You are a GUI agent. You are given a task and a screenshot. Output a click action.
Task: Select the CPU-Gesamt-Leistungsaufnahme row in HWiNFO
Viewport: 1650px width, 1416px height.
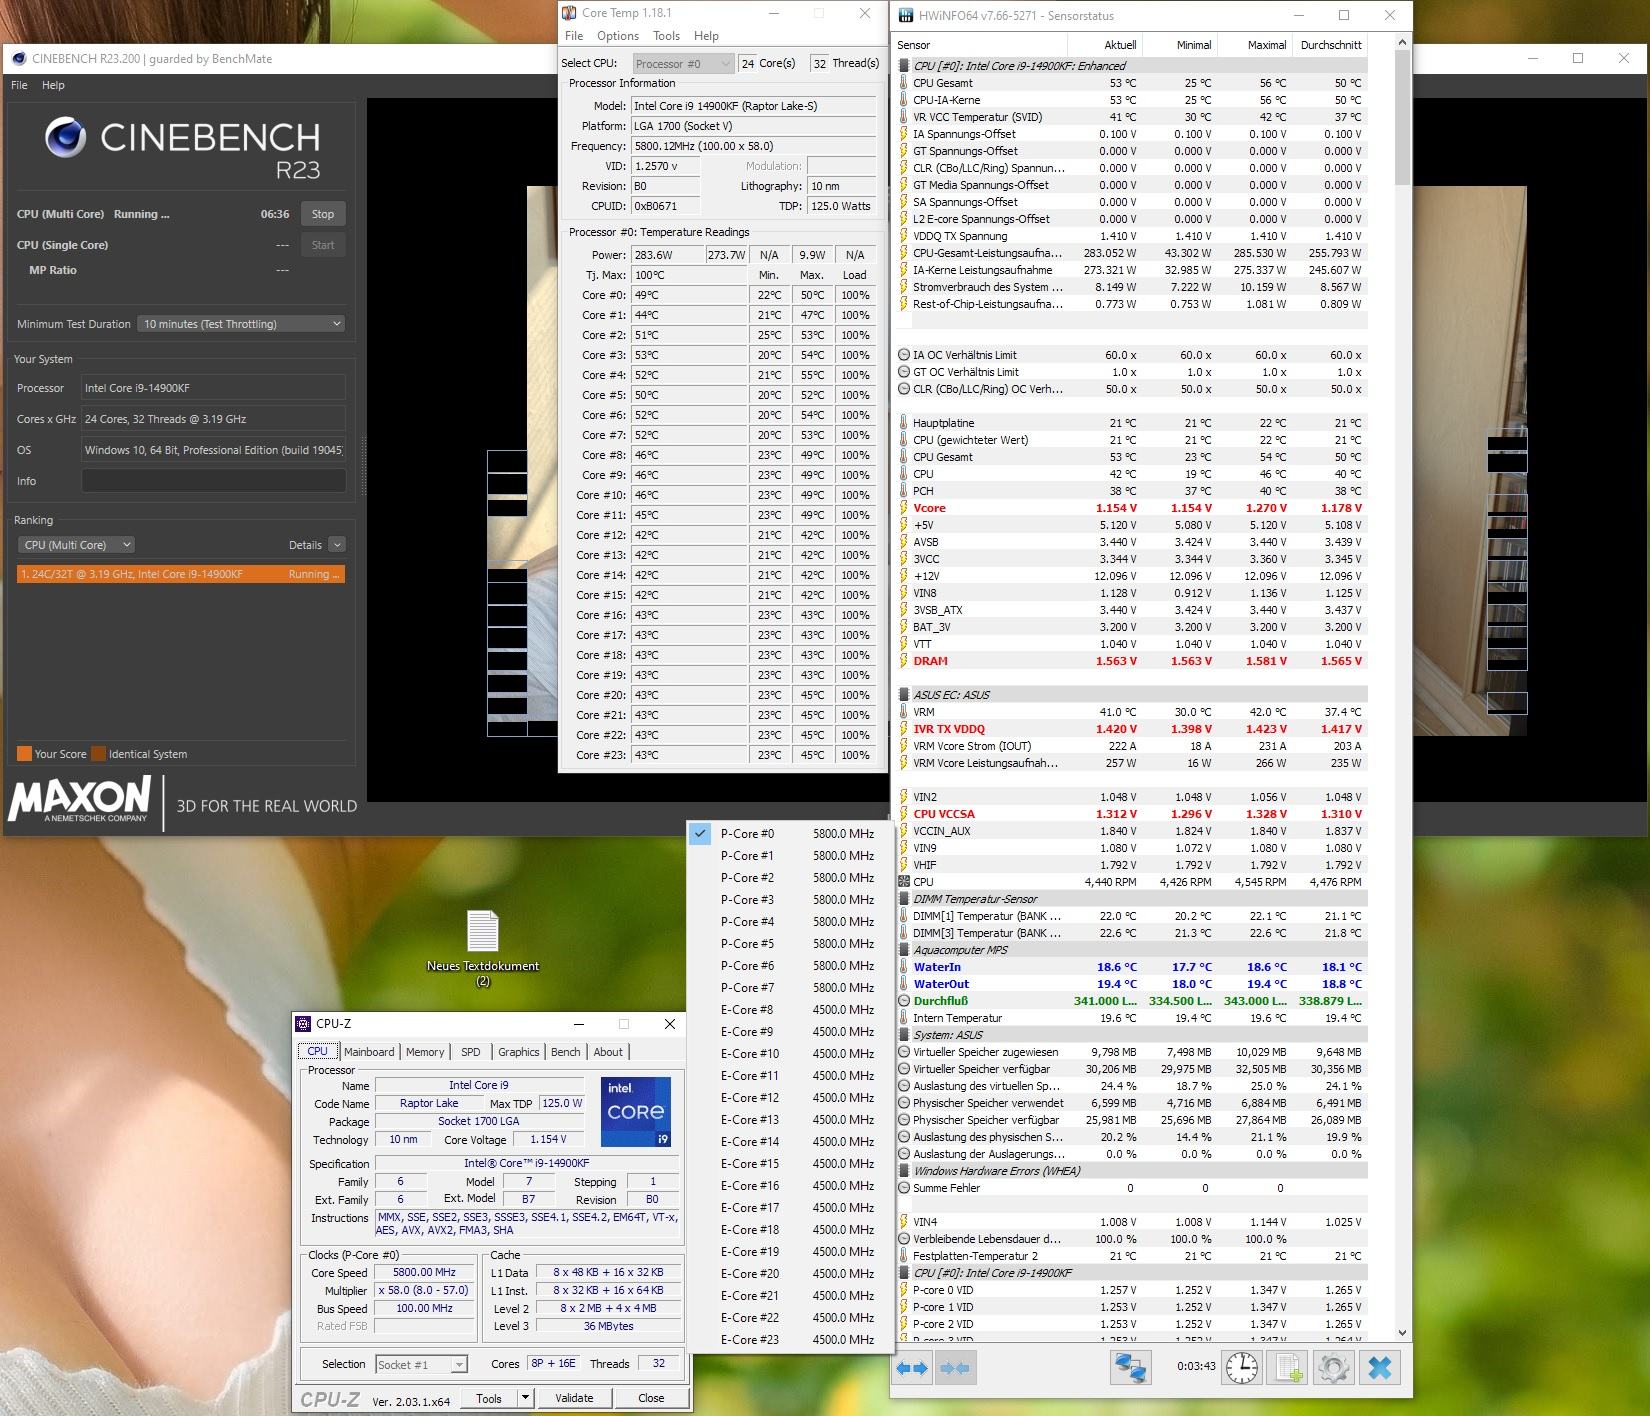pyautogui.click(x=1131, y=253)
